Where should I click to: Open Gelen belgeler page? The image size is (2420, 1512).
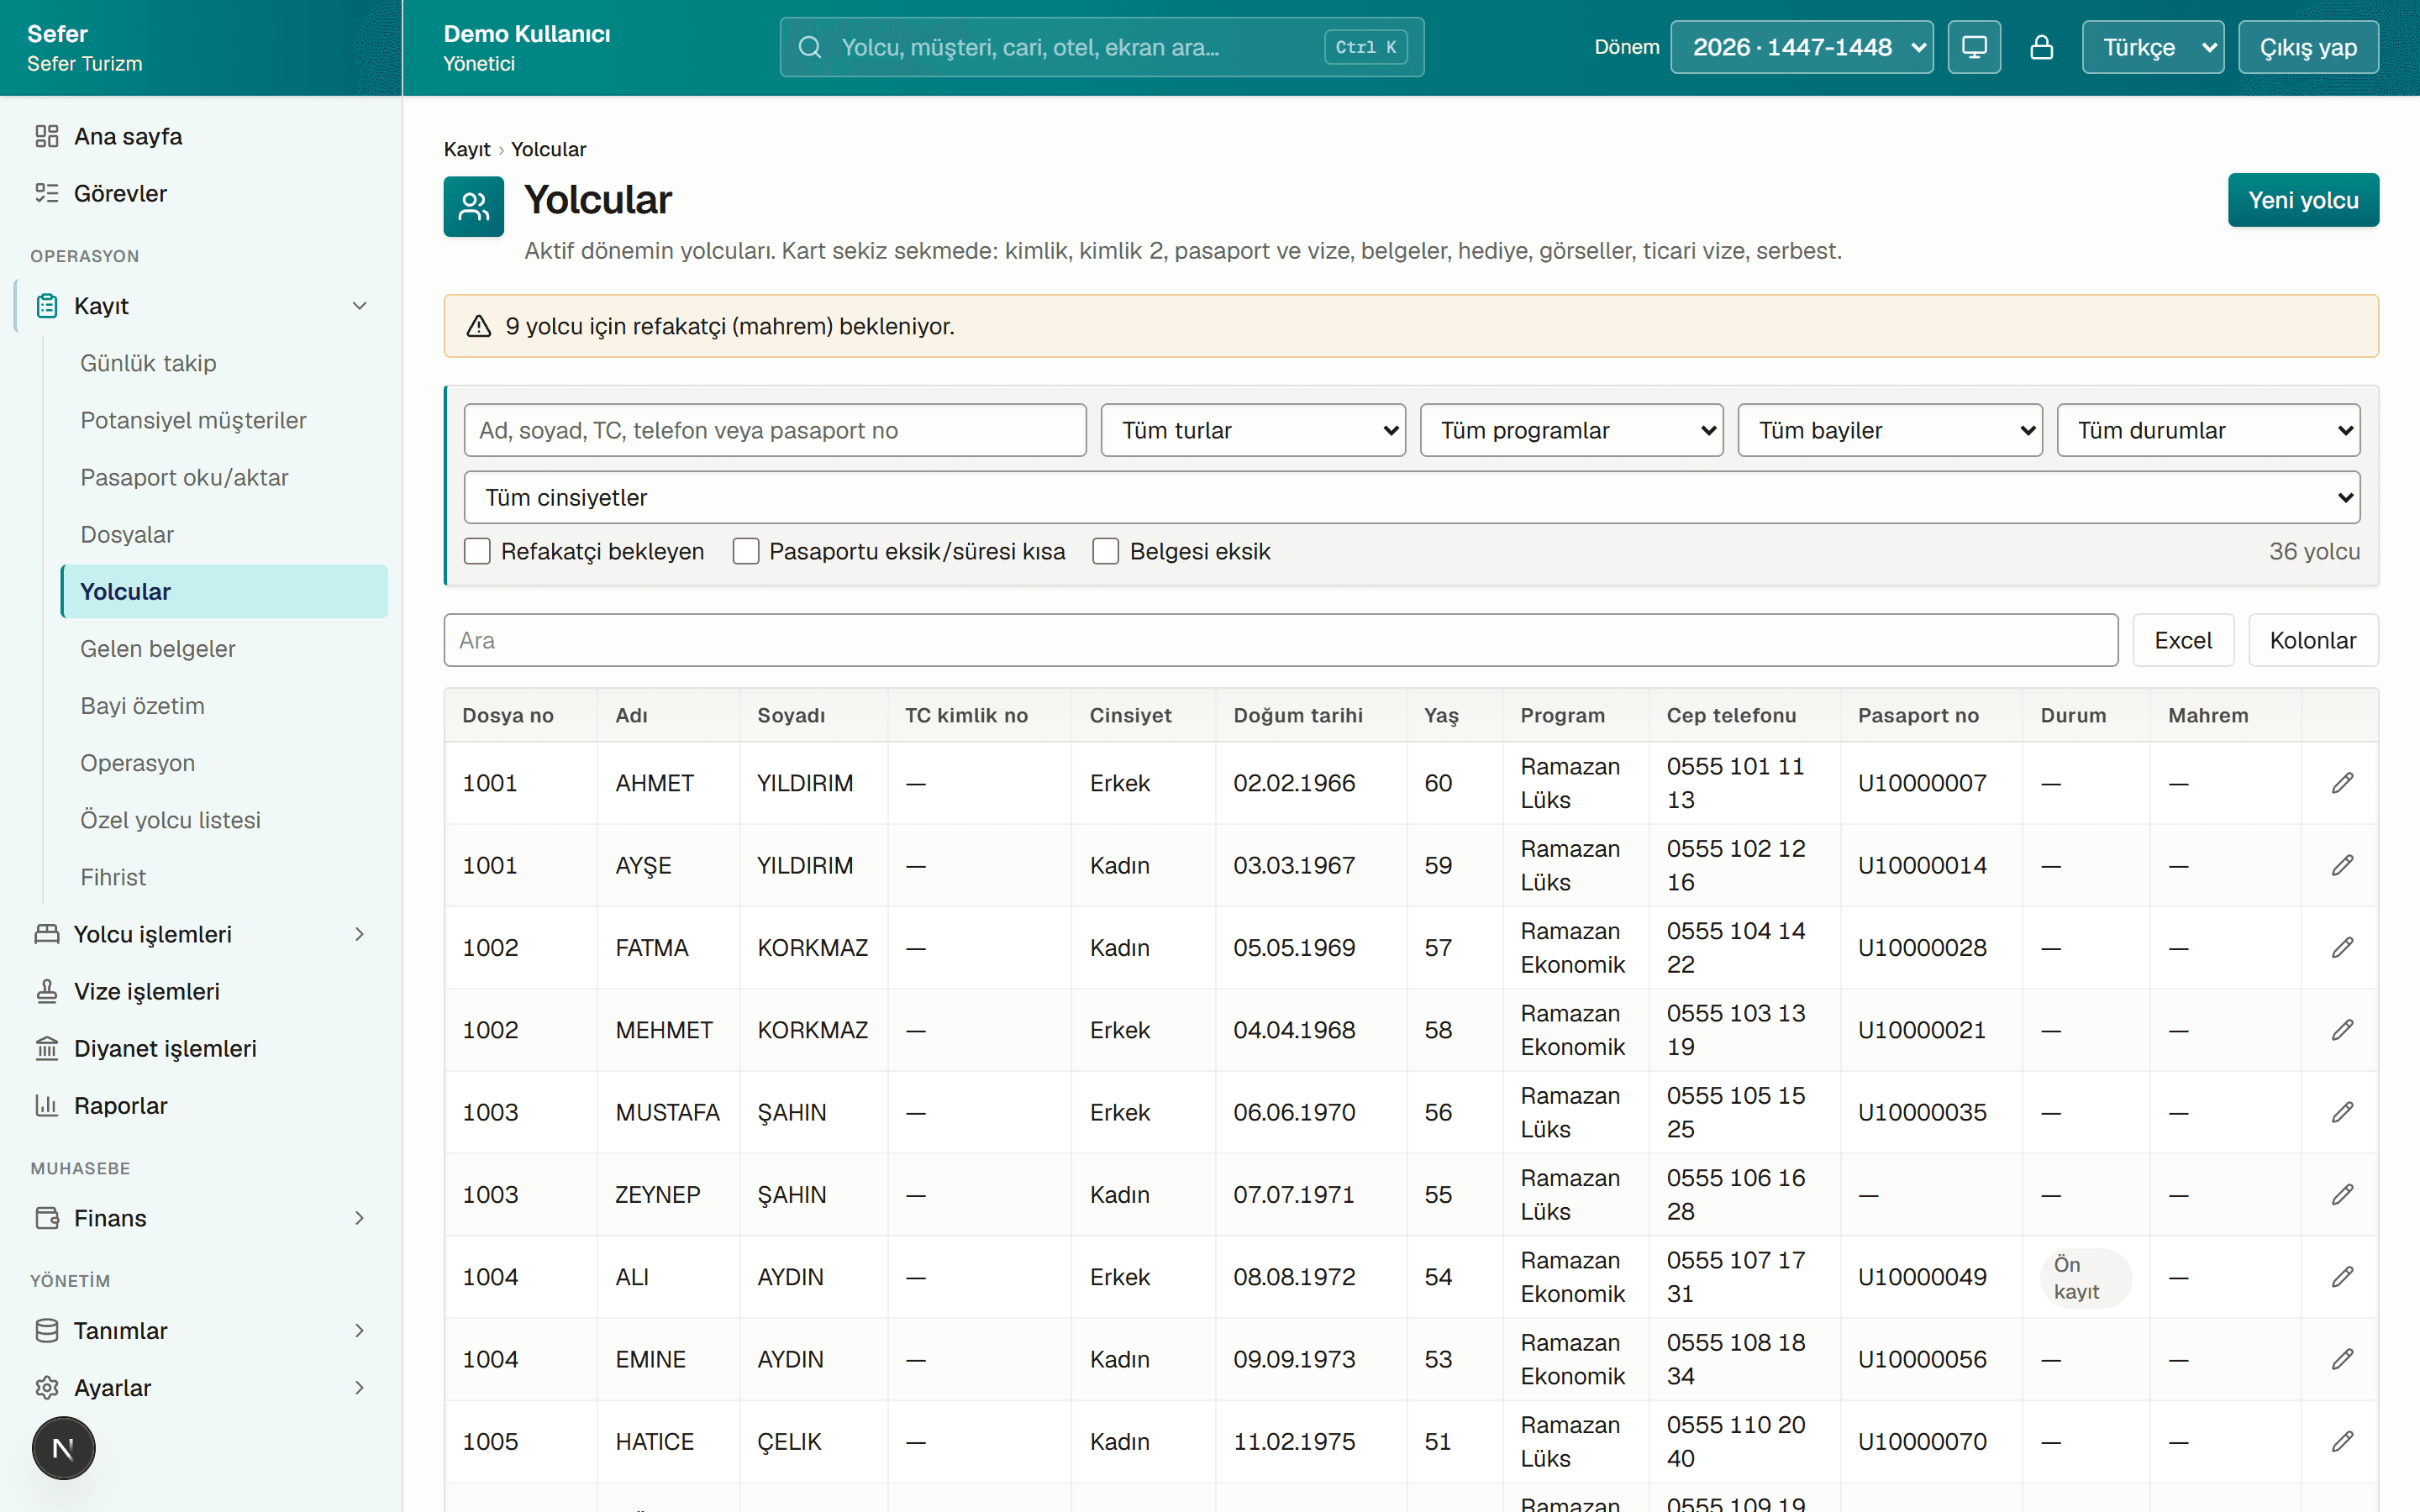pos(224,649)
